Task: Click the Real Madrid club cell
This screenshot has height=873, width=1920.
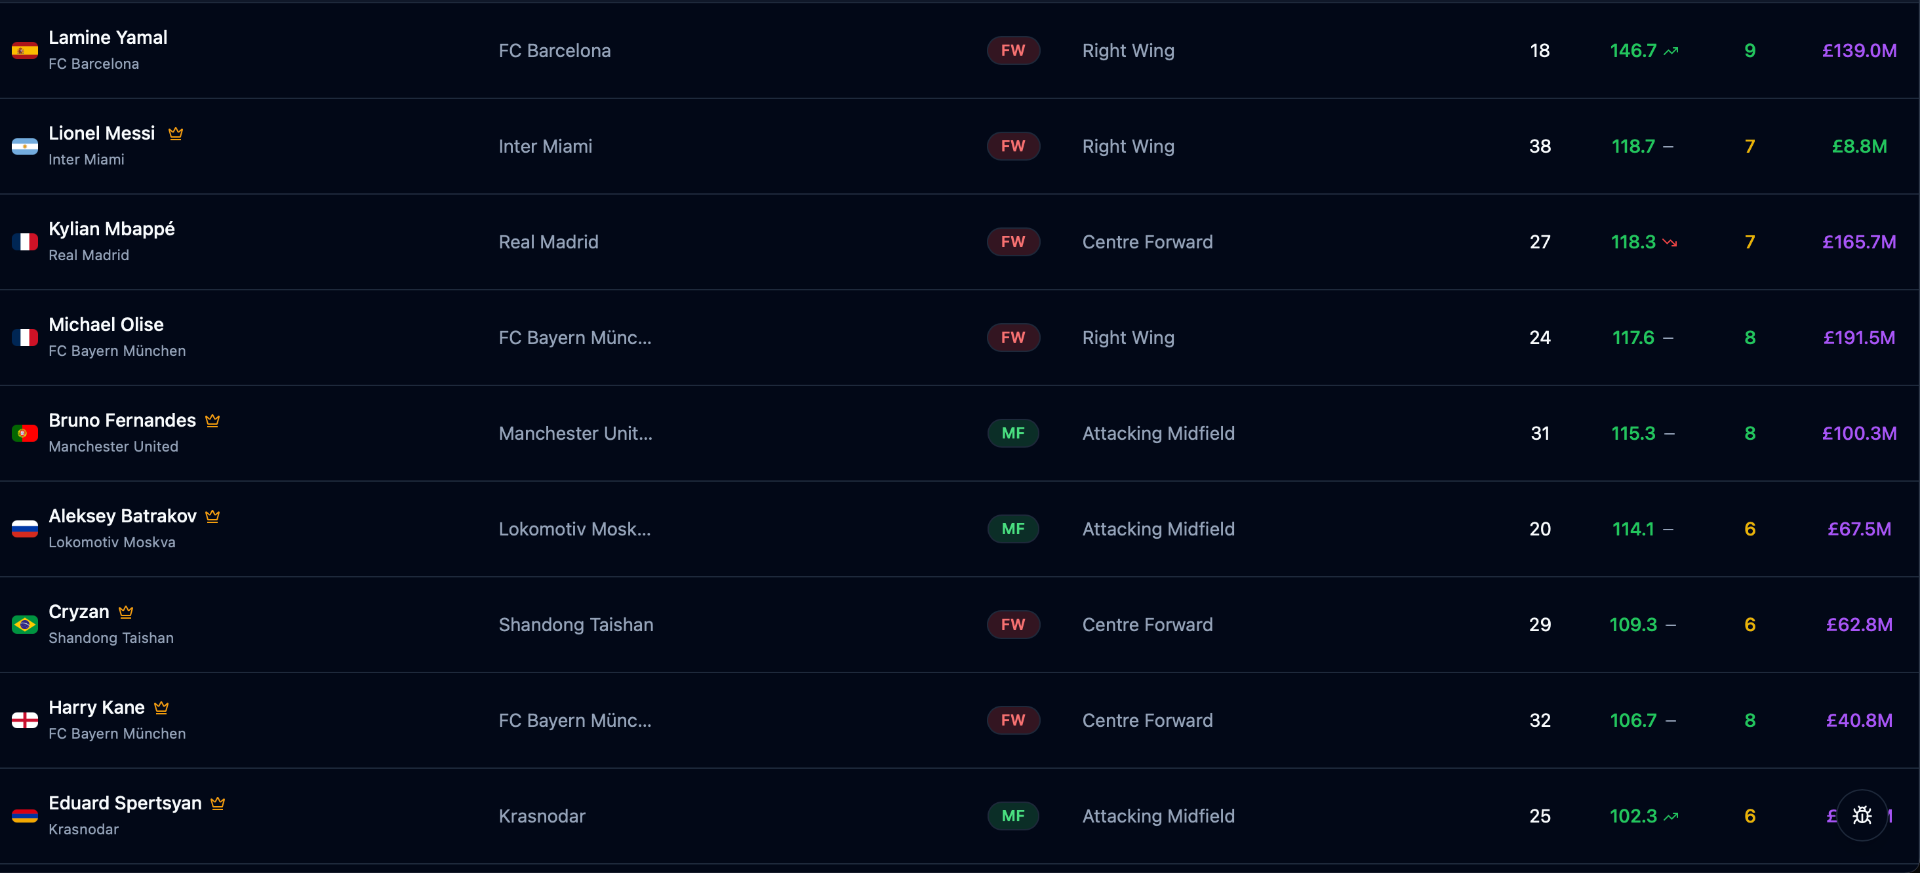Action: (548, 242)
